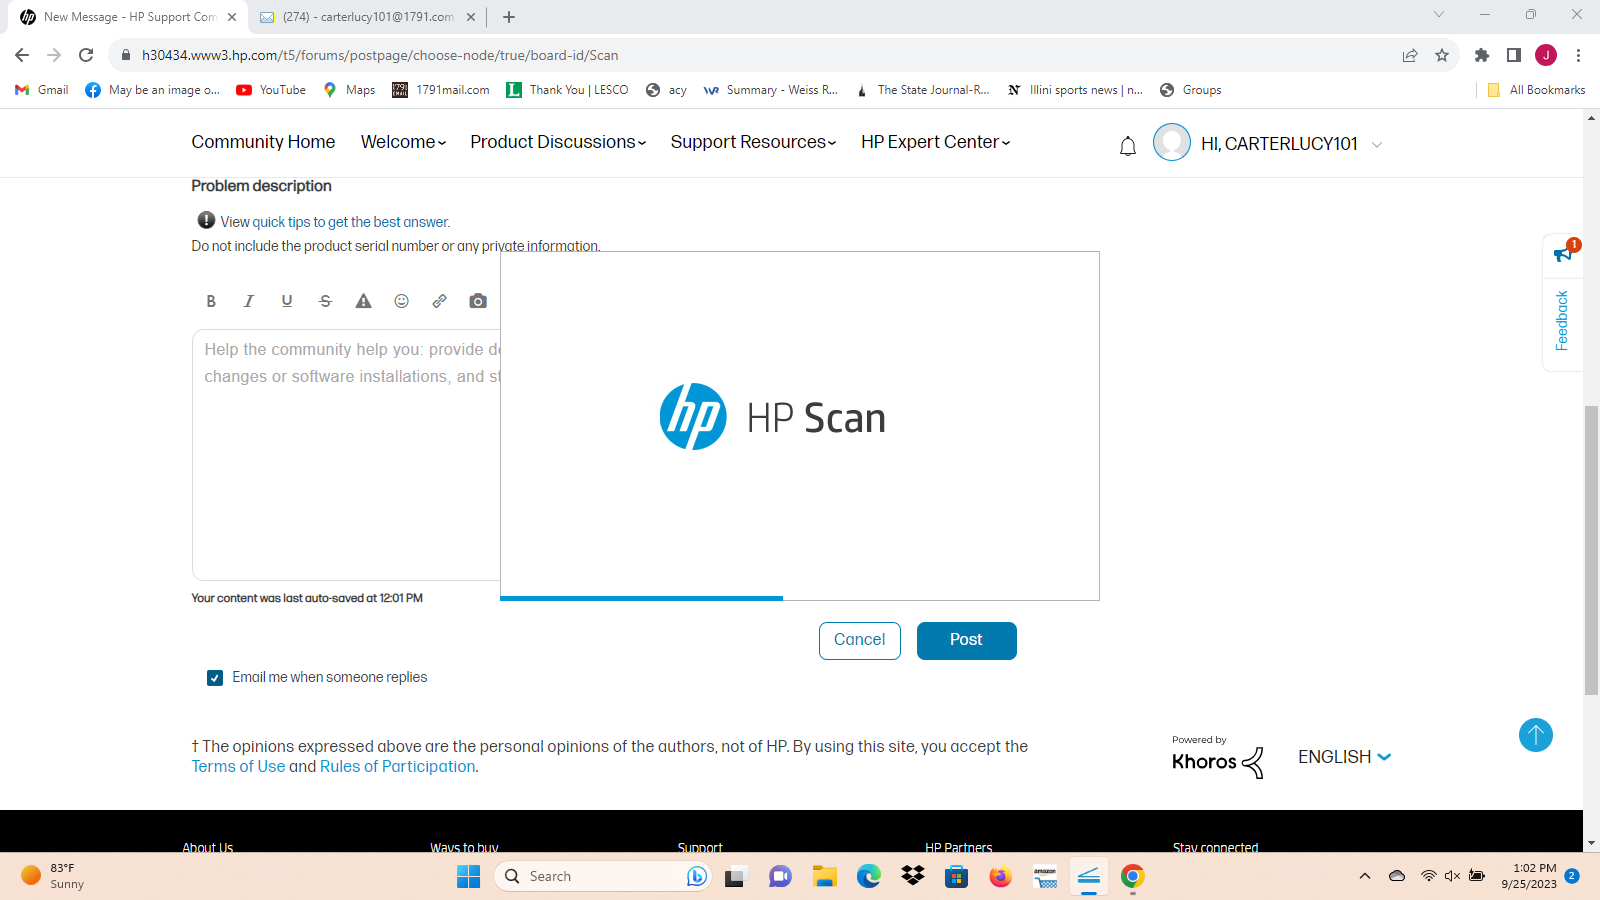The width and height of the screenshot is (1600, 900).
Task: Click the browser address bar URL
Action: (380, 55)
